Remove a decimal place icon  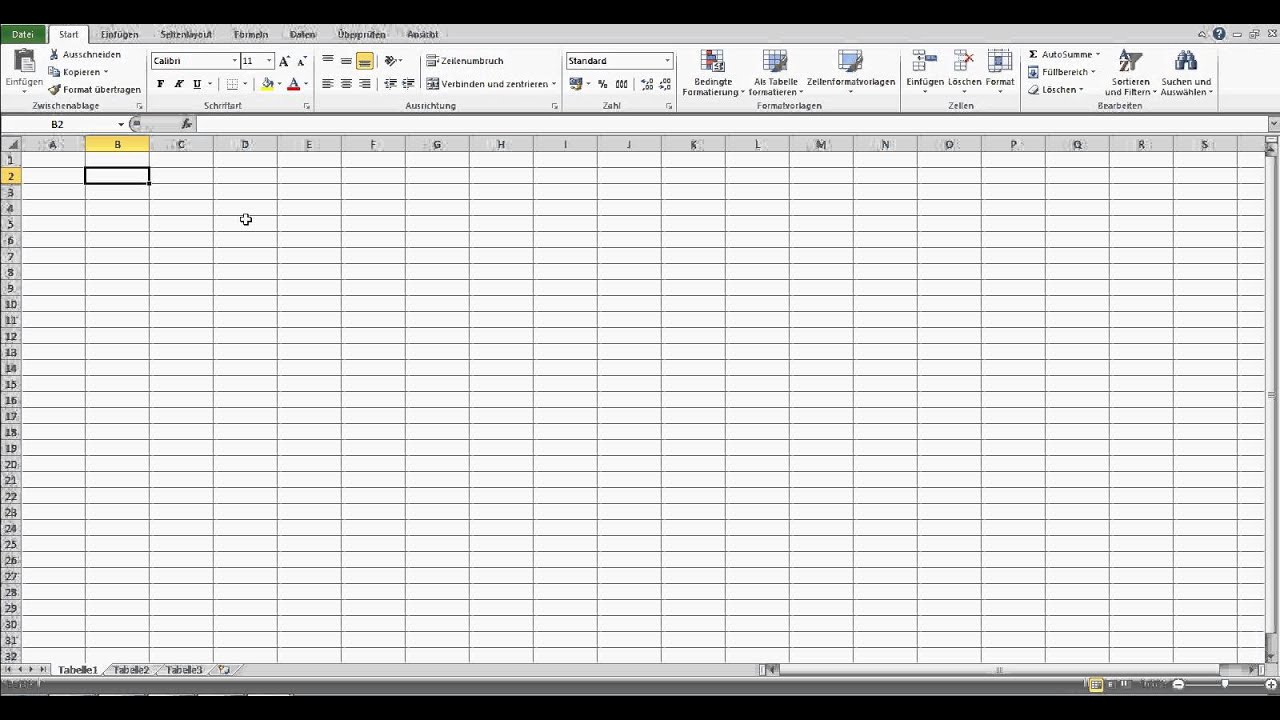(x=664, y=84)
